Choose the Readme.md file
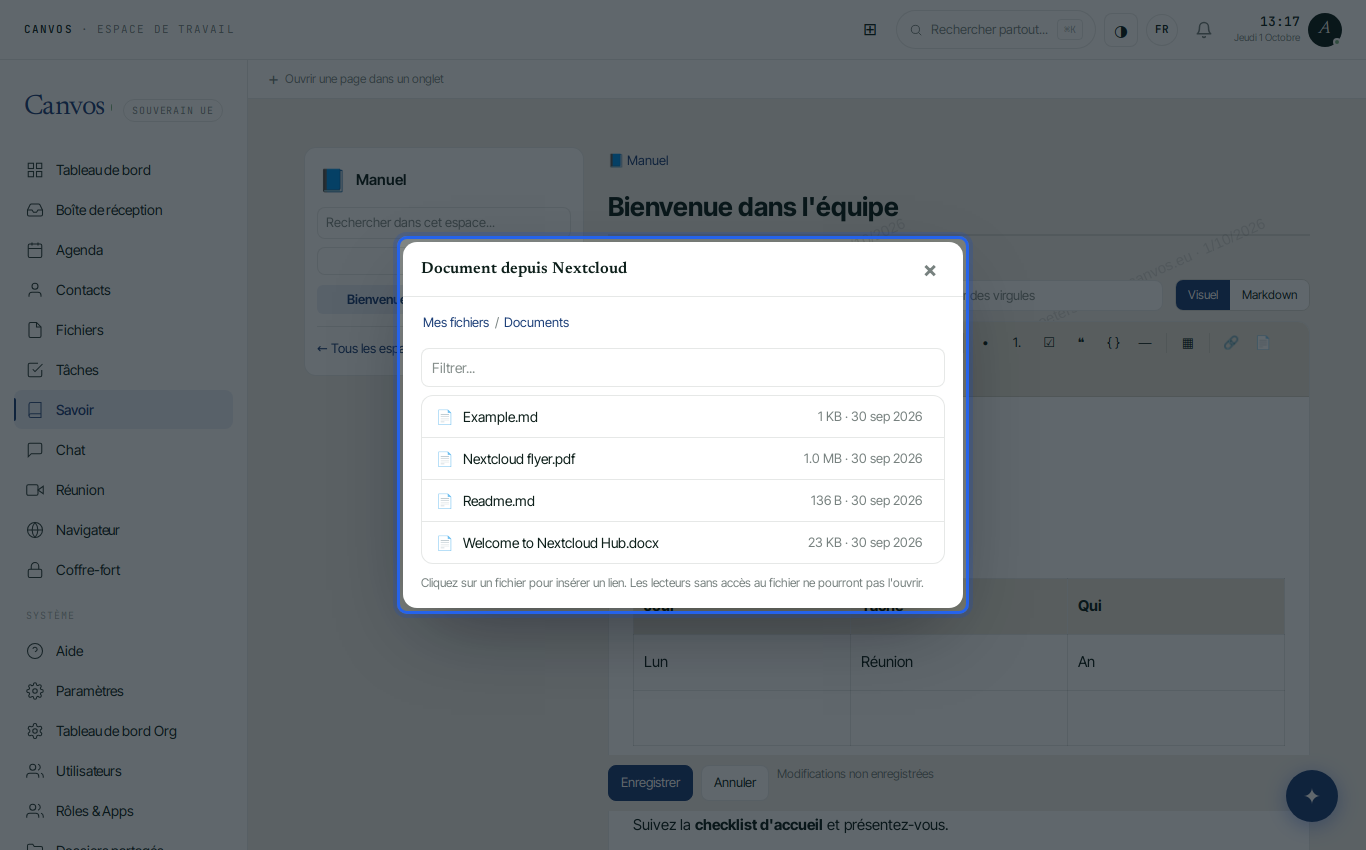This screenshot has width=1366, height=850. point(683,501)
